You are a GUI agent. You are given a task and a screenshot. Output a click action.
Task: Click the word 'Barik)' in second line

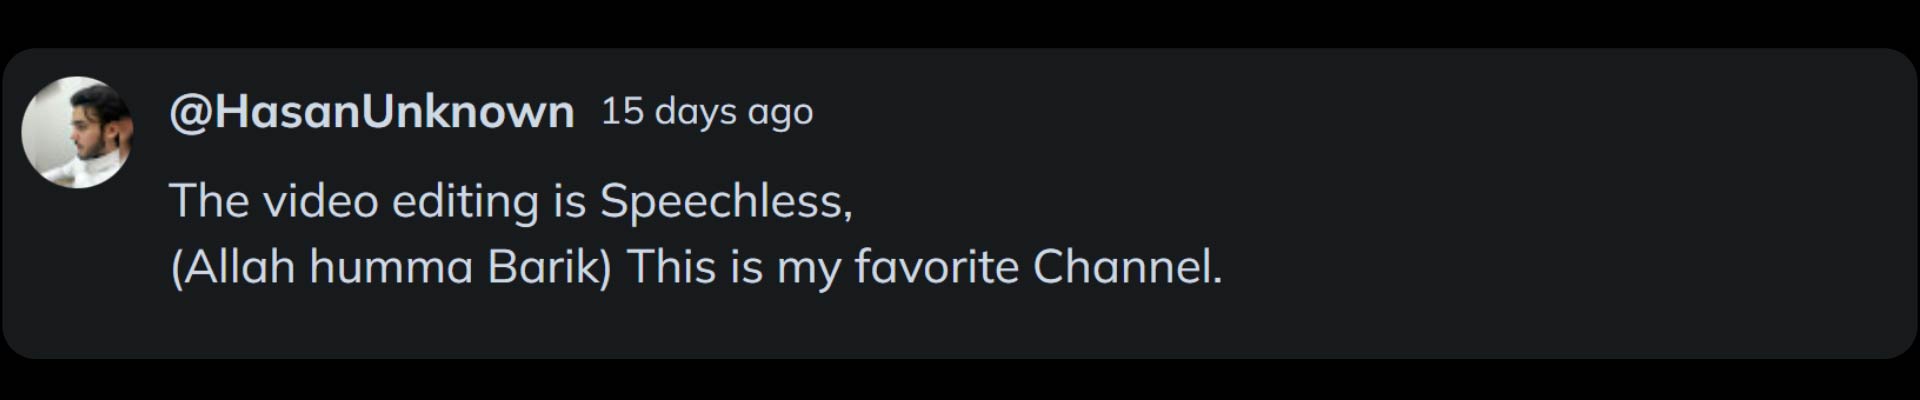coord(549,267)
